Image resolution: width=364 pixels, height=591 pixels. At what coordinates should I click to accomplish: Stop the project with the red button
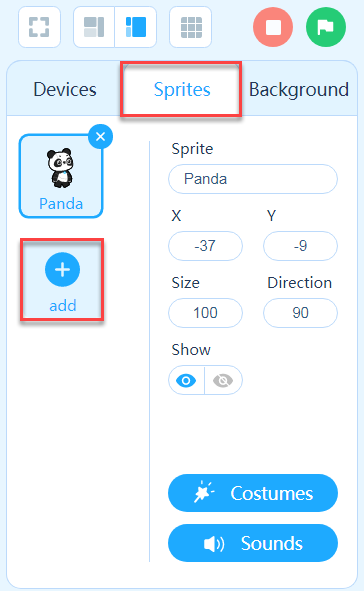273,27
